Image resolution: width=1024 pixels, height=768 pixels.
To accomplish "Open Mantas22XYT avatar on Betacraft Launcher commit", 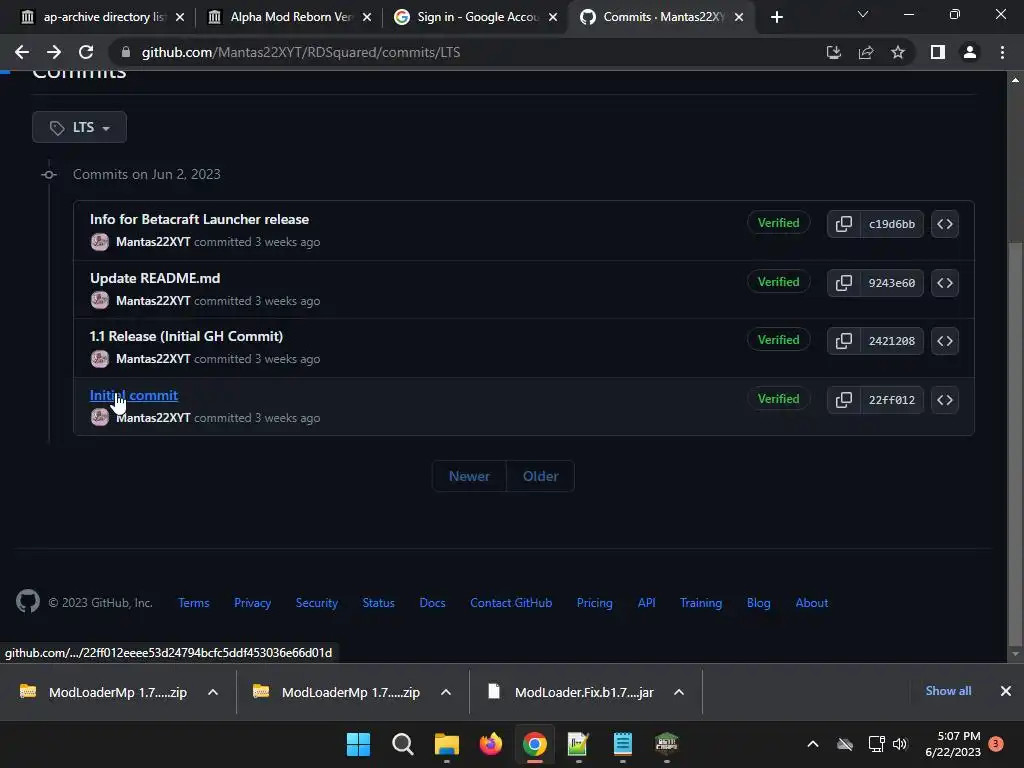I will coord(99,242).
